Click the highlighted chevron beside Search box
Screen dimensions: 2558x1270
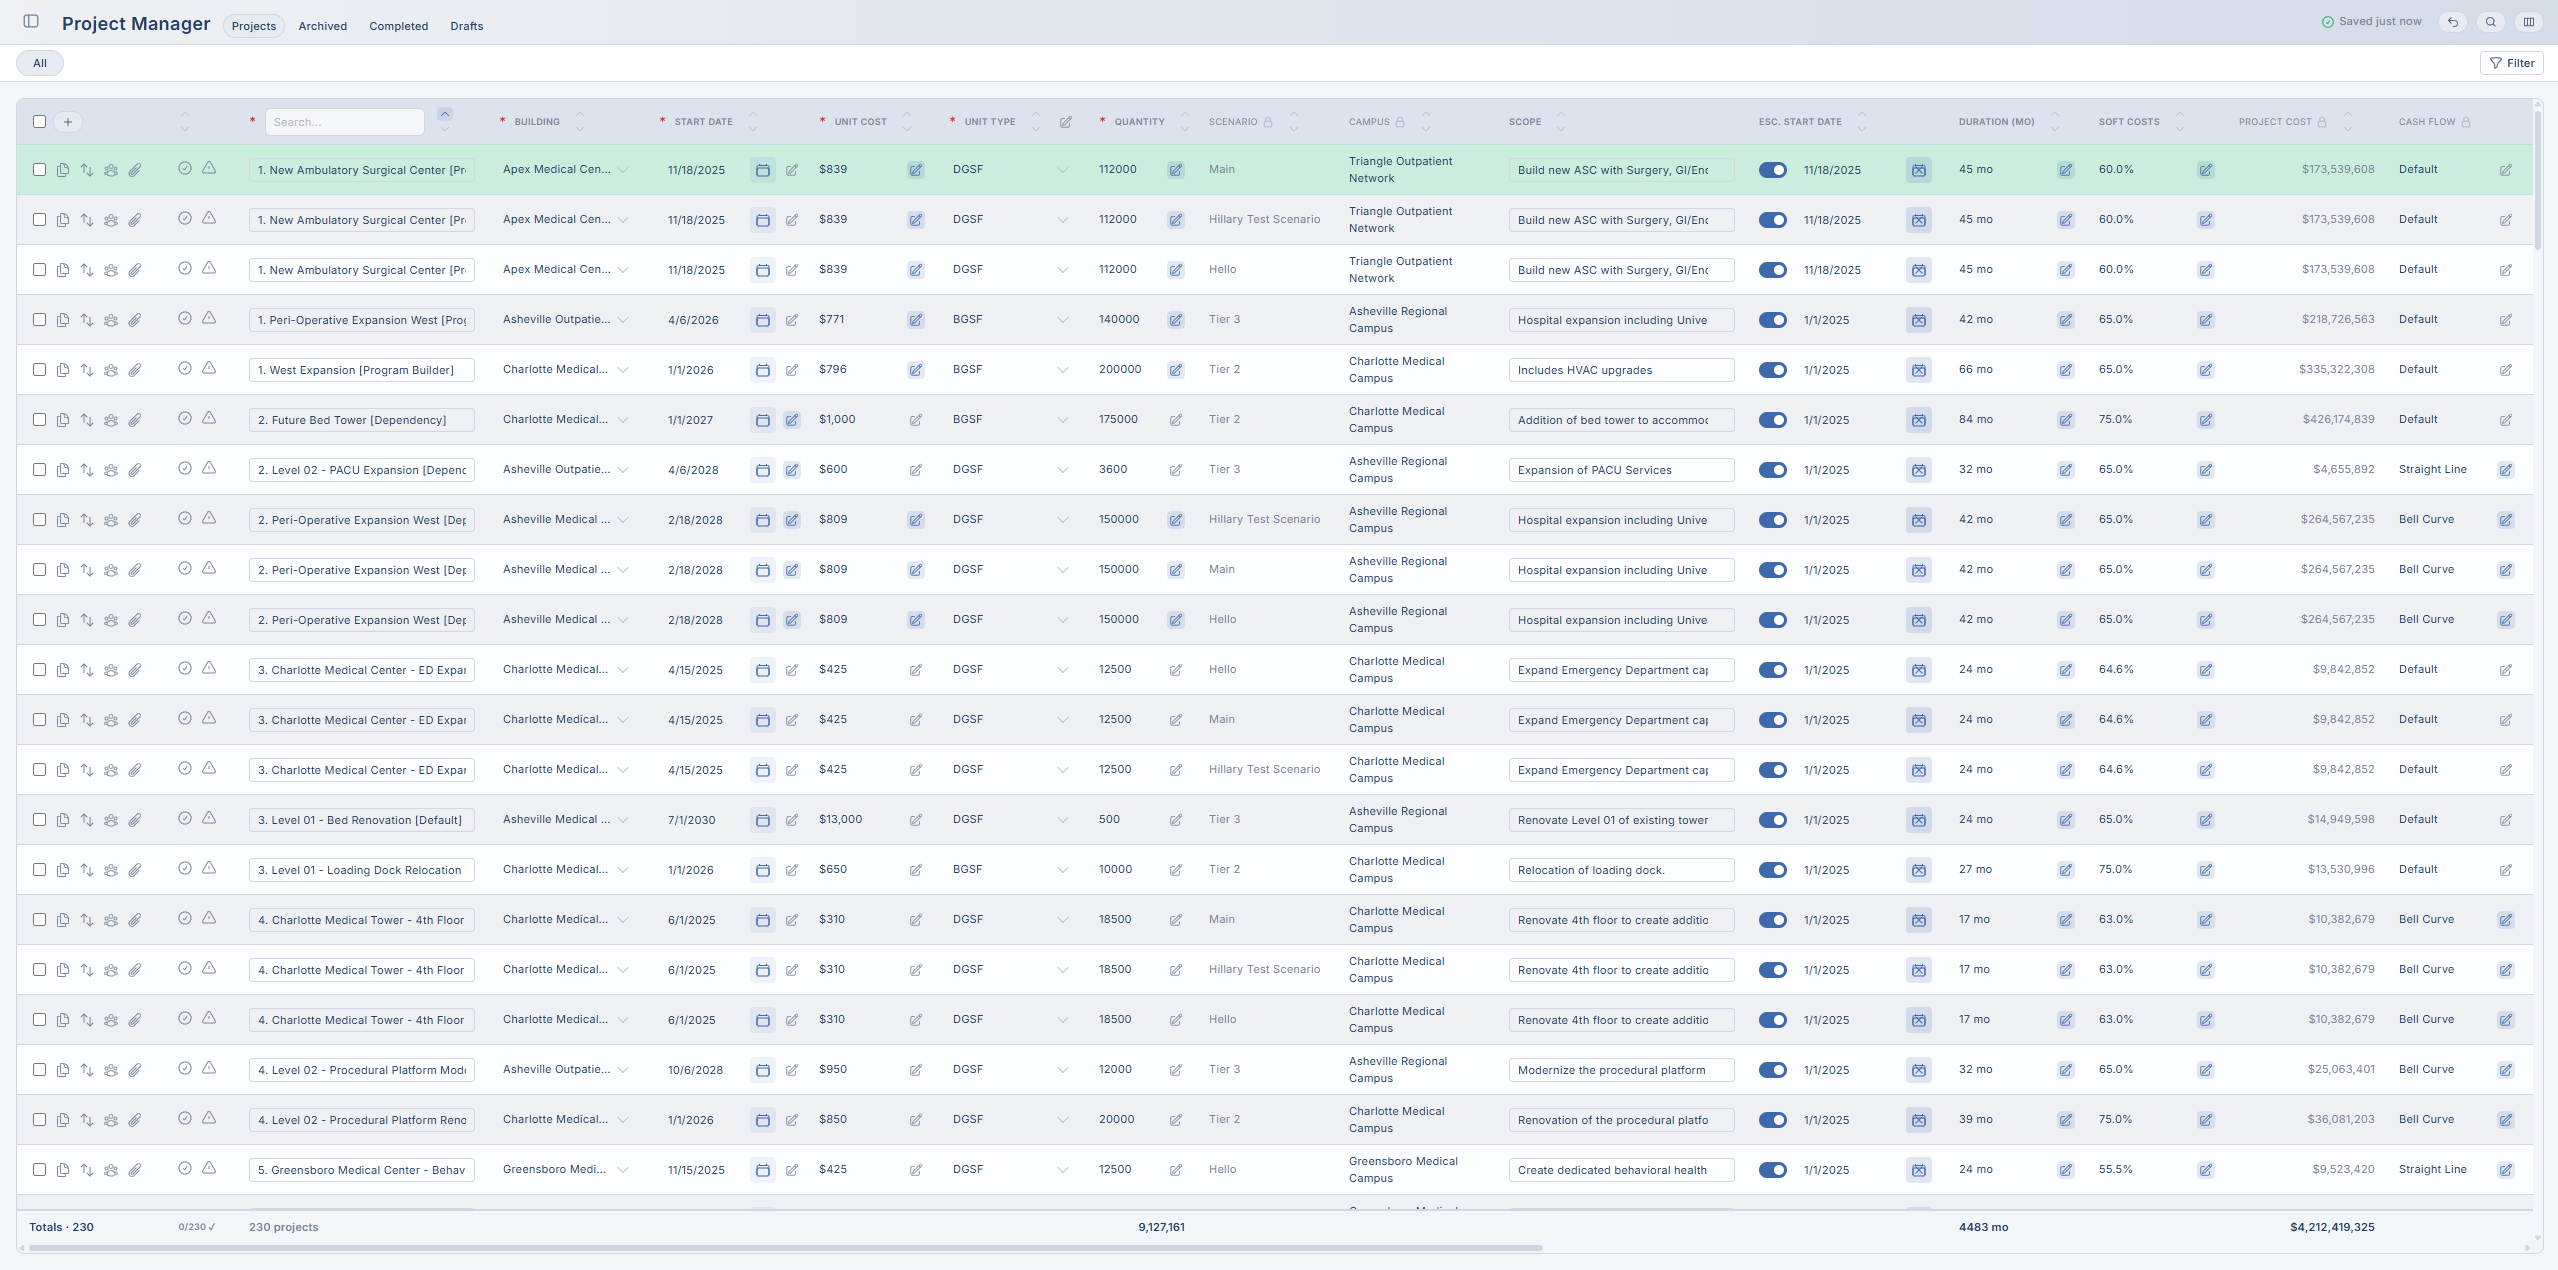click(x=445, y=114)
